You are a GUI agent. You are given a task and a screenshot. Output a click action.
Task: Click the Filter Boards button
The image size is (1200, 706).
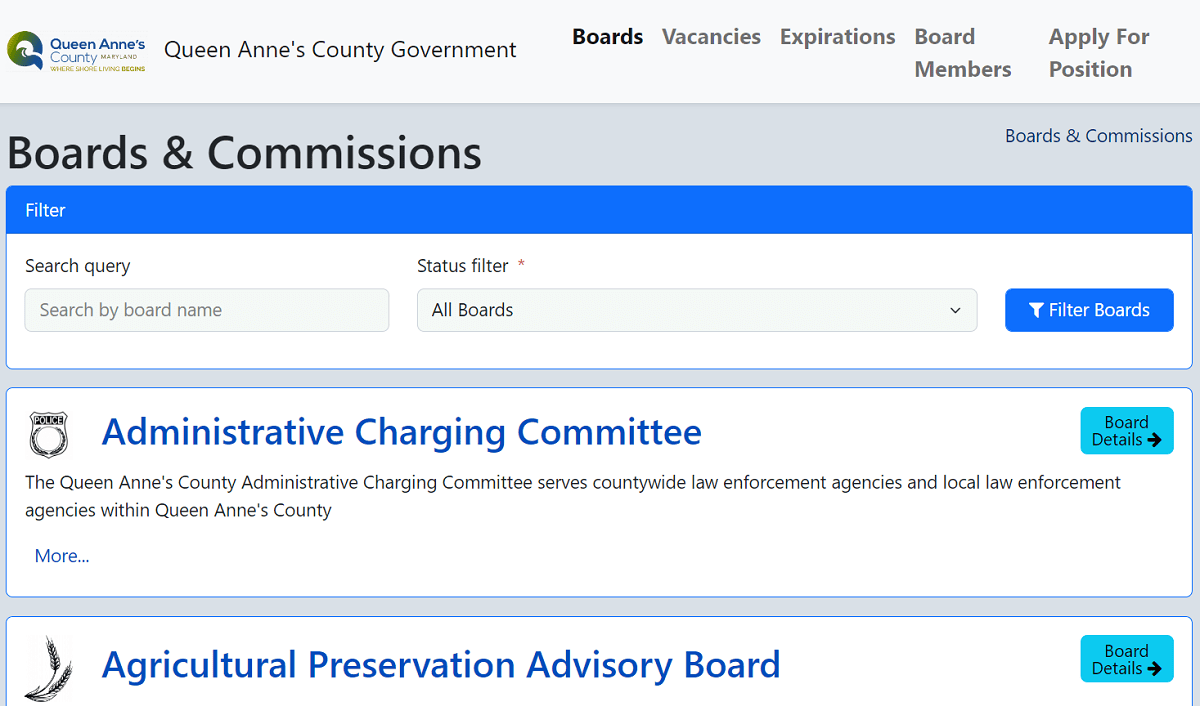1089,310
